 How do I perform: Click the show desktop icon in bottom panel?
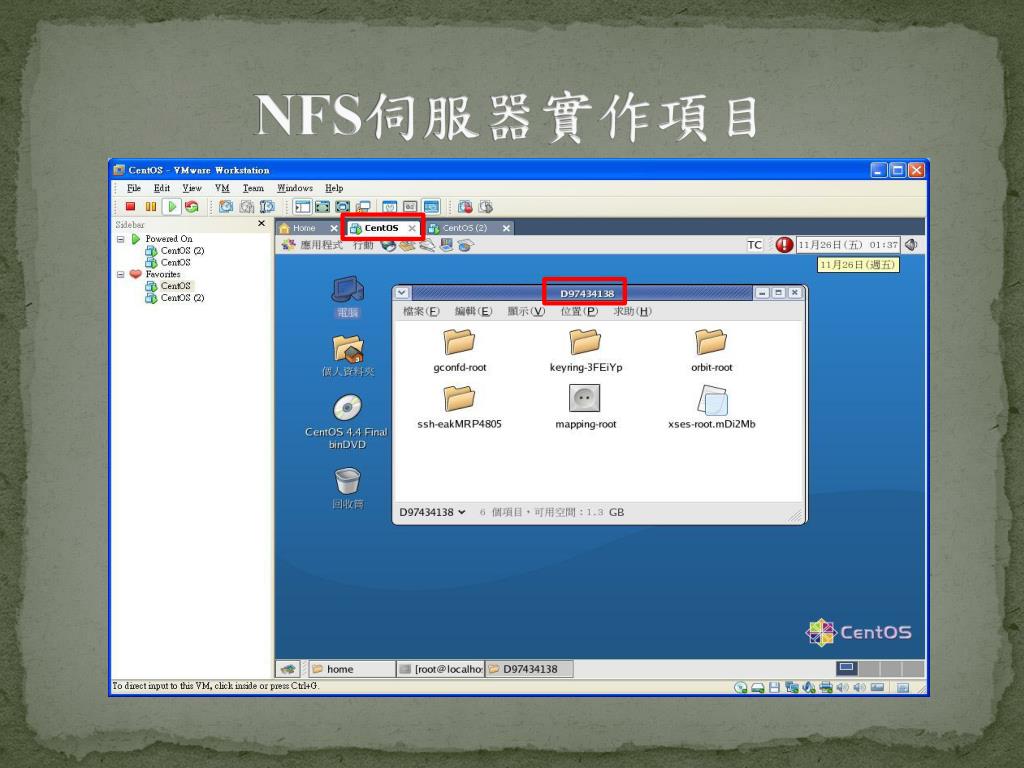(x=288, y=669)
